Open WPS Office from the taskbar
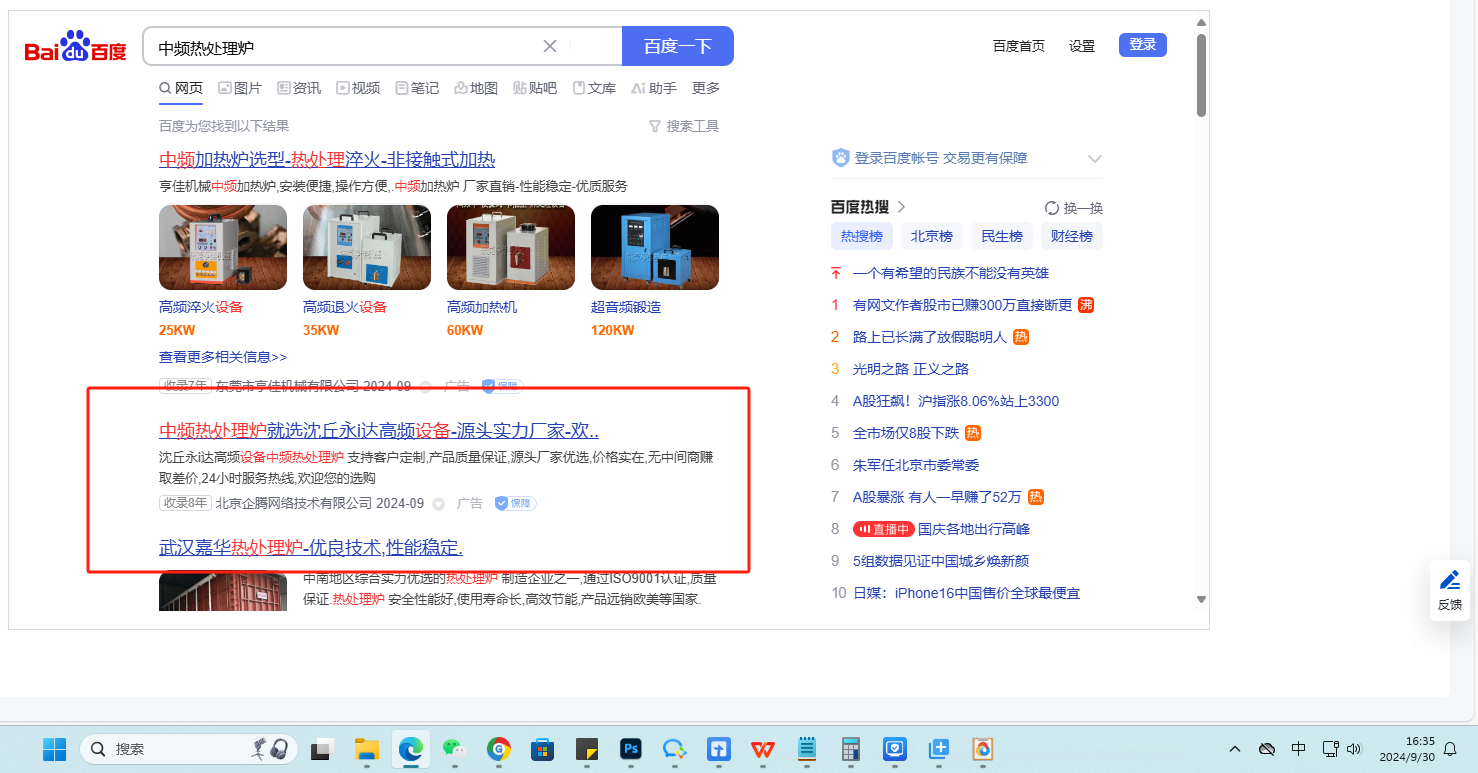Image resolution: width=1478 pixels, height=773 pixels. 763,749
